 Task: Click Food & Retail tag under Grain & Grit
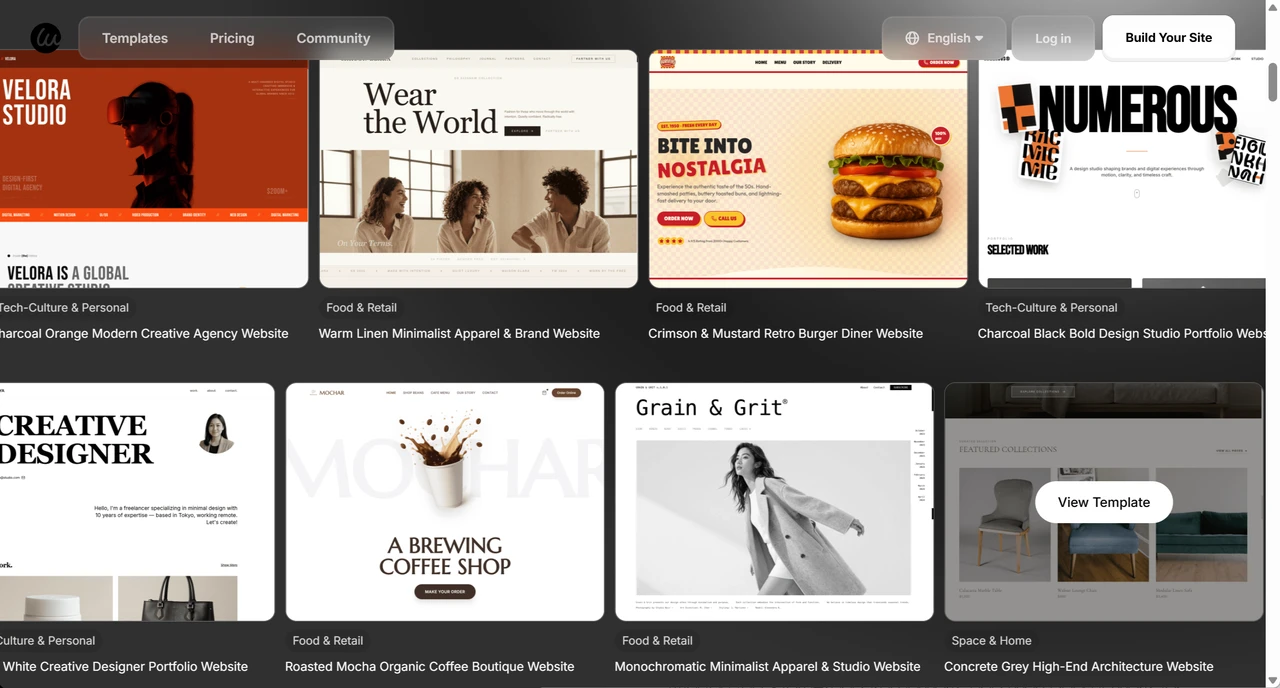pyautogui.click(x=657, y=641)
